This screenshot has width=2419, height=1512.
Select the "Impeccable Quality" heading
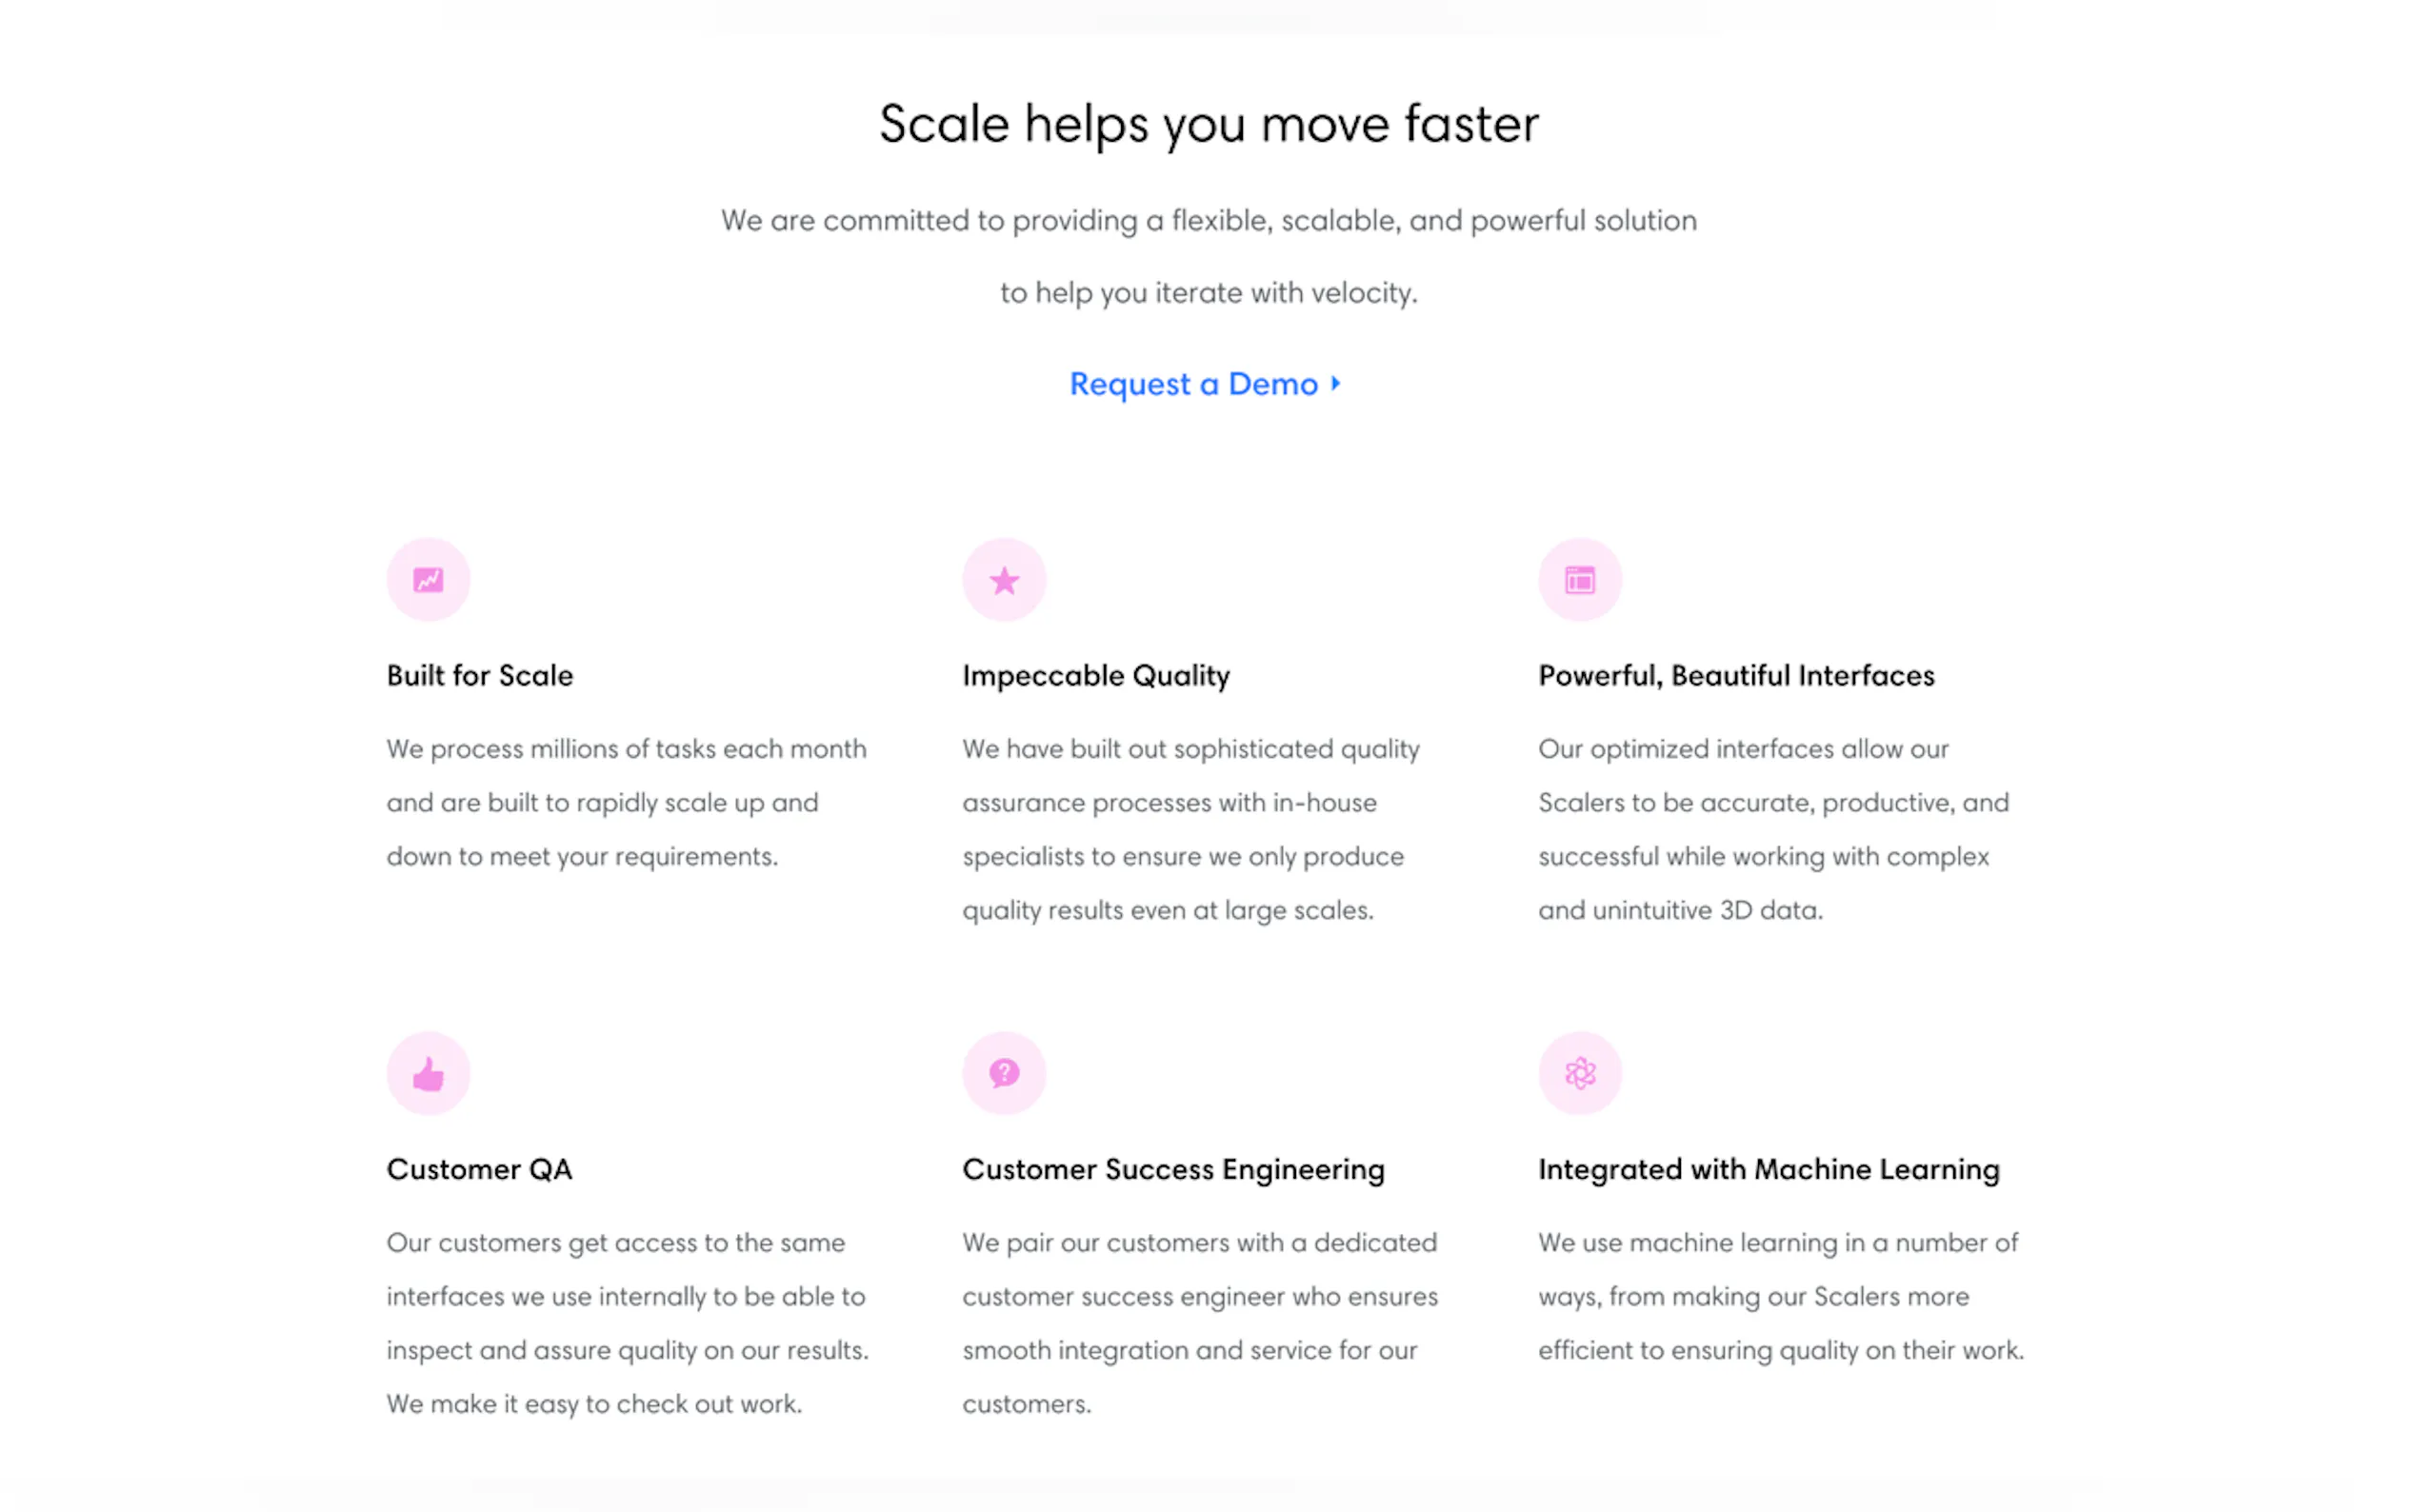[1096, 676]
